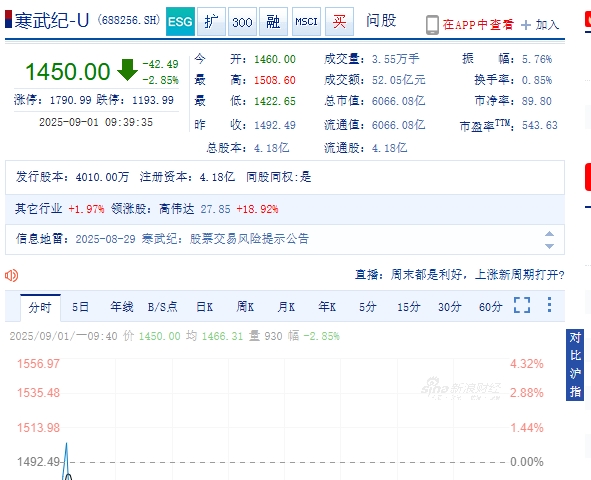The height and width of the screenshot is (480, 591).
Task: Switch to the B/S点 tab
Action: pos(162,307)
